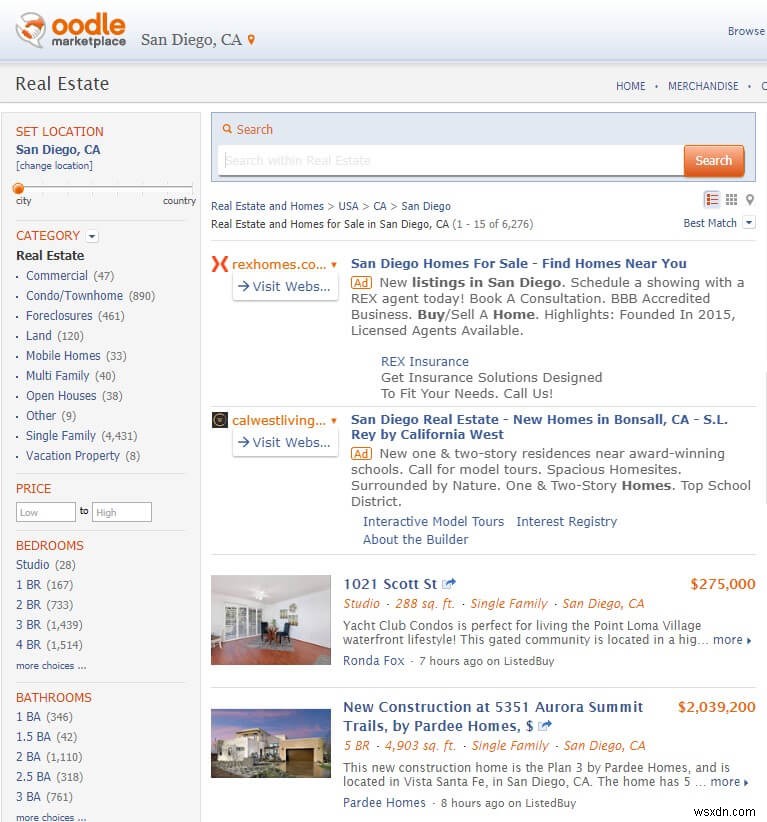767x822 pixels.
Task: Click San Diego breadcrumb
Action: (426, 206)
